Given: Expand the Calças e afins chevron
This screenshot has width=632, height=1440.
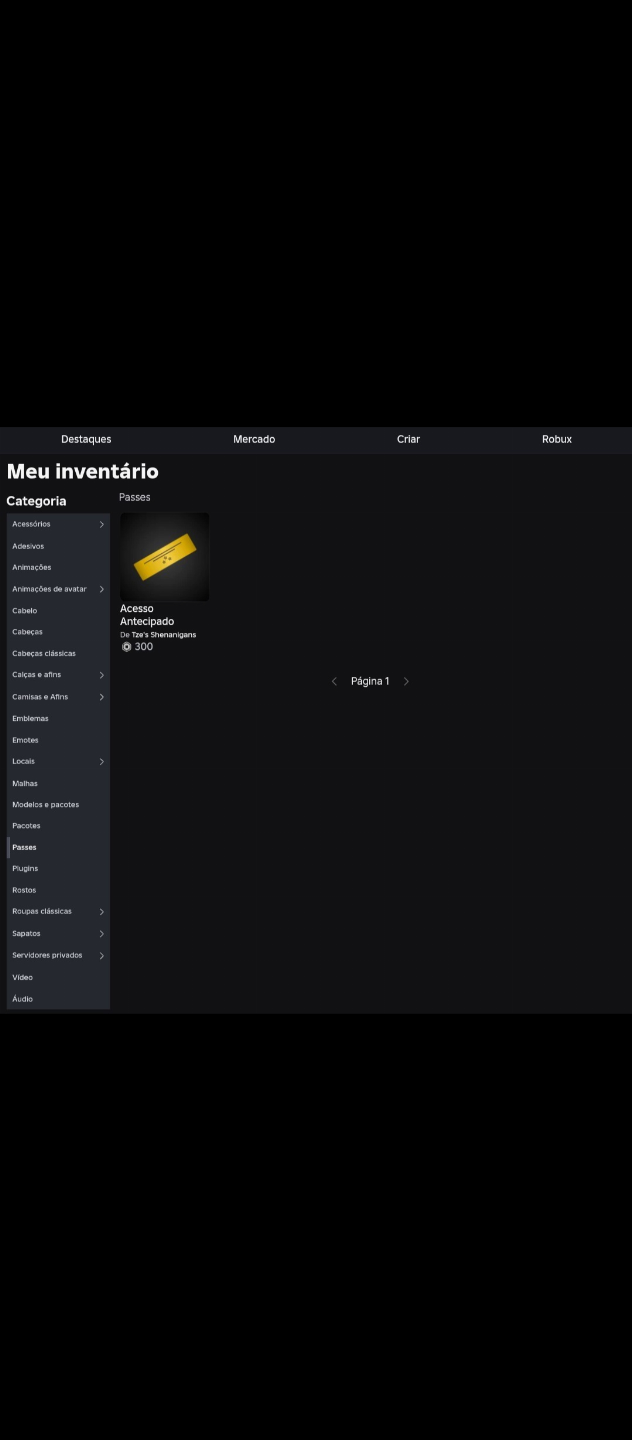Looking at the screenshot, I should 101,675.
